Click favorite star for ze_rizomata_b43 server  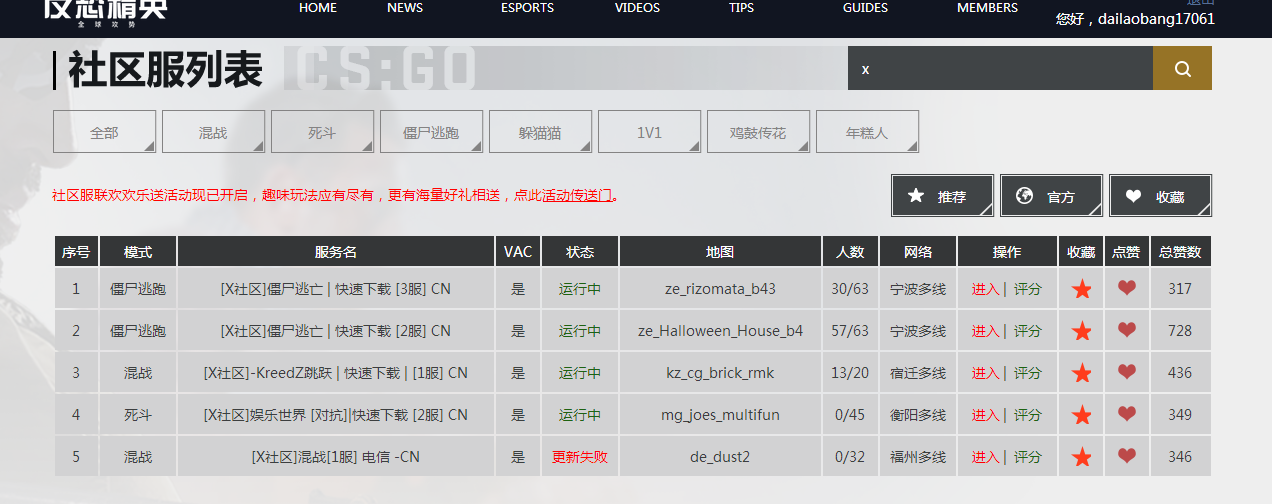pyautogui.click(x=1081, y=289)
